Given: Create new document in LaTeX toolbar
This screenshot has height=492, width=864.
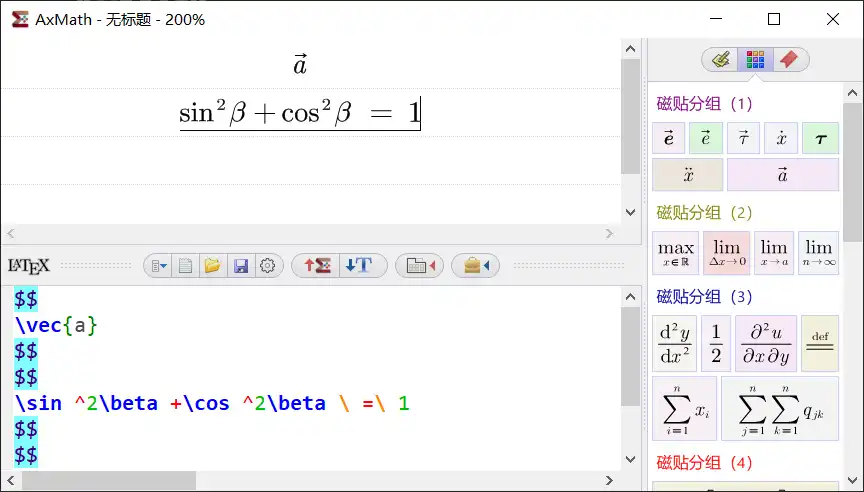Looking at the screenshot, I should pyautogui.click(x=185, y=266).
